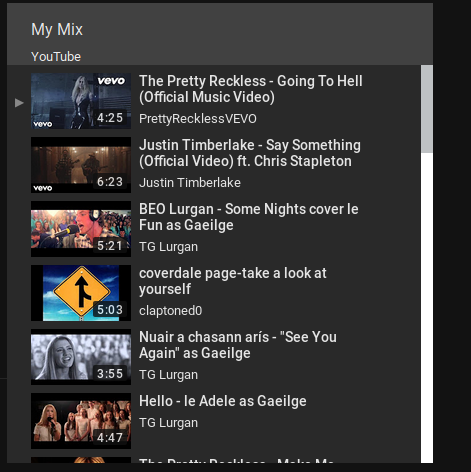Click the 5:03 duration badge

110,310
